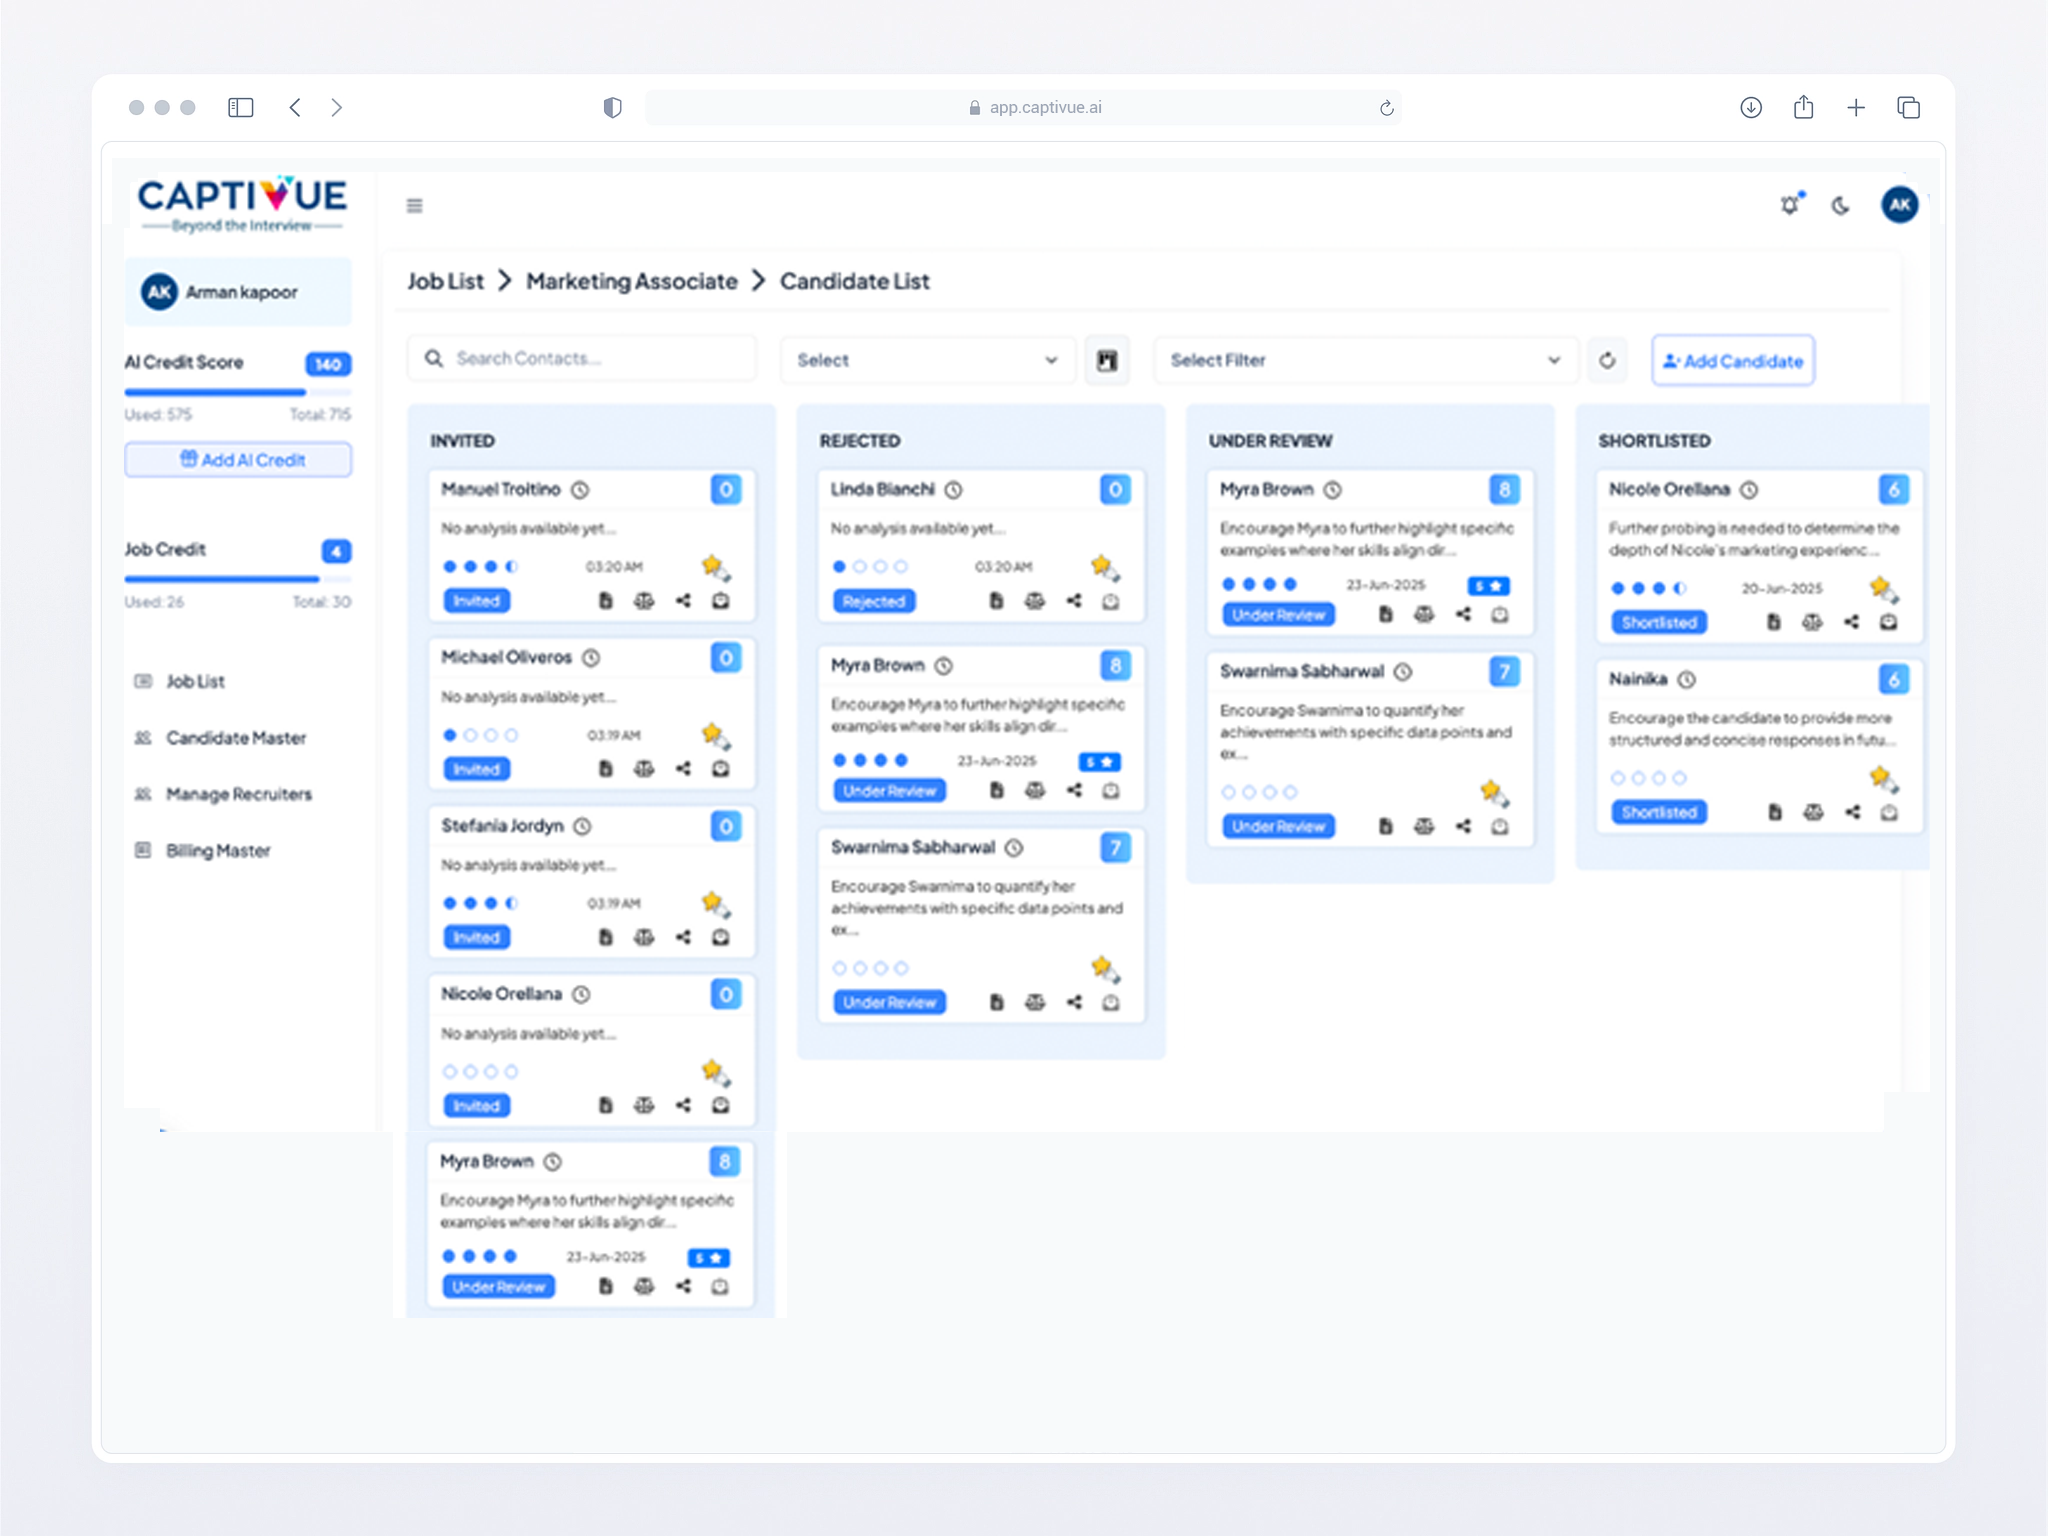Screen dimensions: 2048x1536
Task: Go to Billing Master in sidebar
Action: click(x=218, y=851)
